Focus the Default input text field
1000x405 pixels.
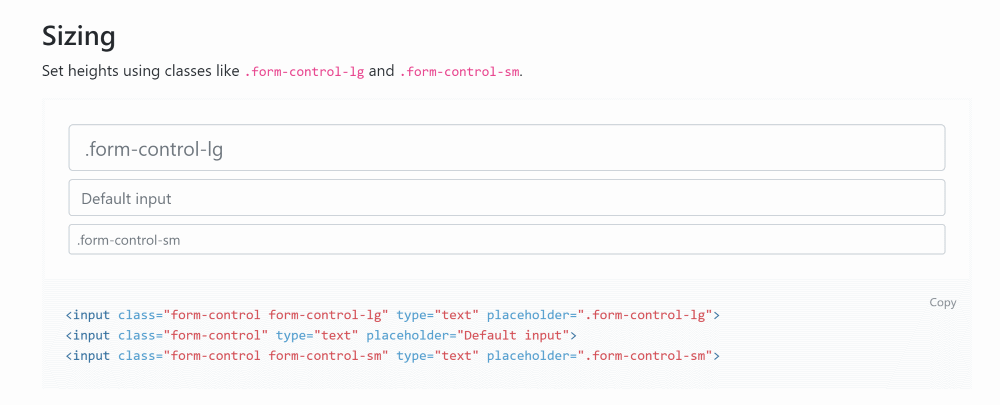coord(506,198)
